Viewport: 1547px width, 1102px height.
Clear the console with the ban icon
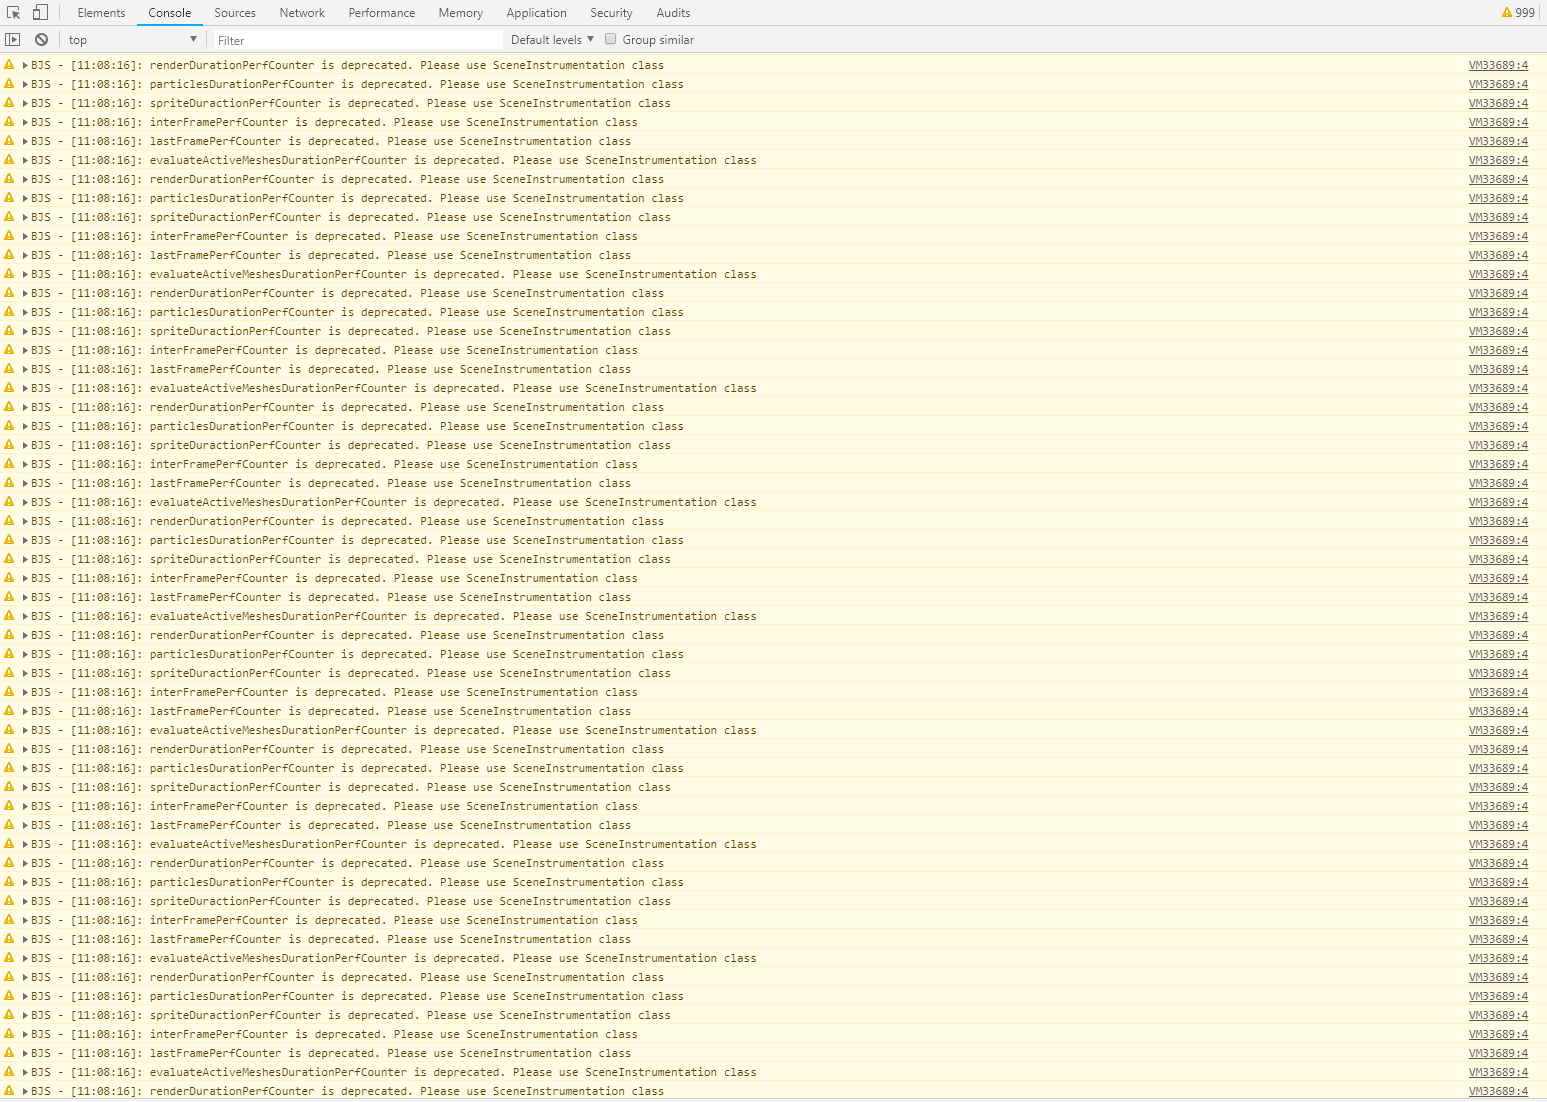click(41, 40)
